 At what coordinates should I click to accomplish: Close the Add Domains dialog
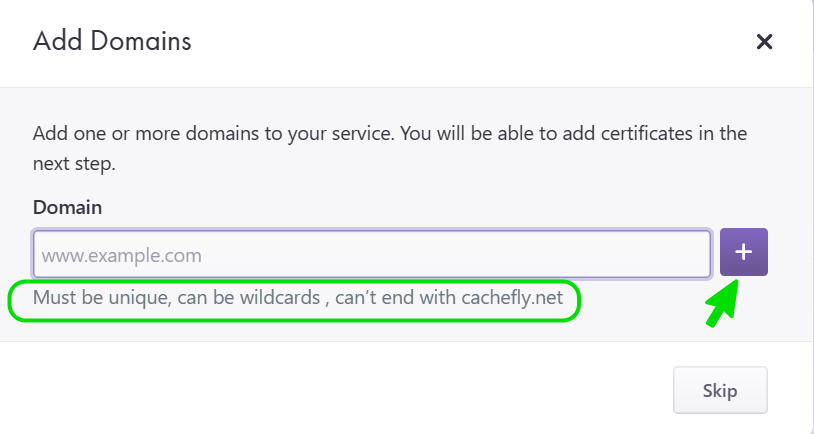[765, 41]
